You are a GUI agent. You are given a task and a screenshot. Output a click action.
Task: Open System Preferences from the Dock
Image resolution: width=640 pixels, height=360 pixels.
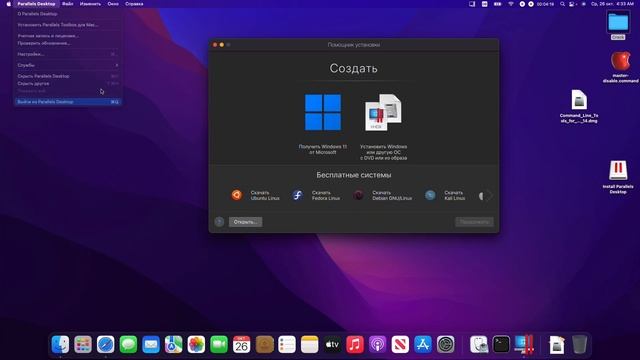click(x=445, y=344)
